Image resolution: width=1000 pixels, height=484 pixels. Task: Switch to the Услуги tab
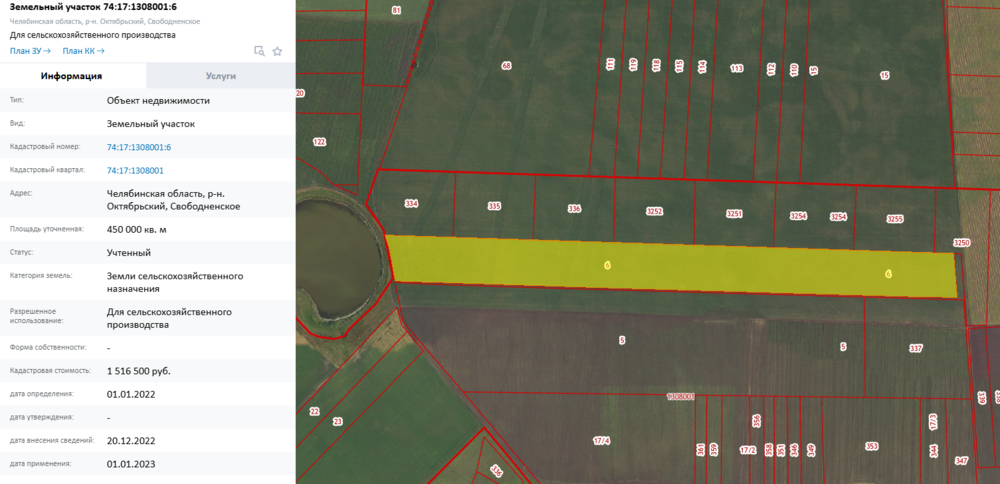point(221,76)
